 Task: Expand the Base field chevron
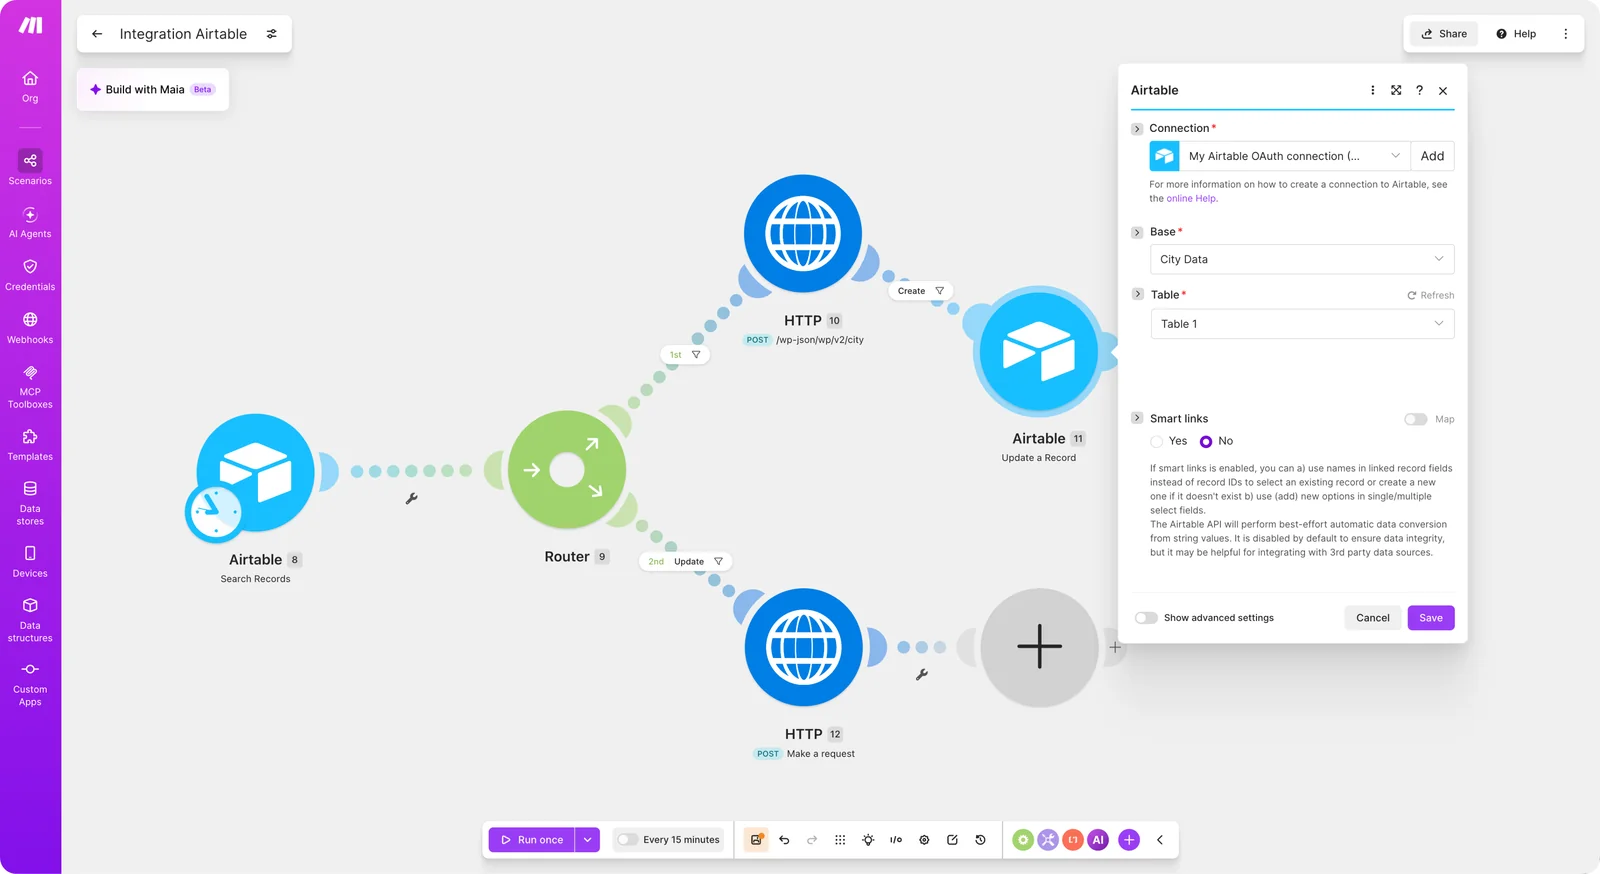(1137, 232)
